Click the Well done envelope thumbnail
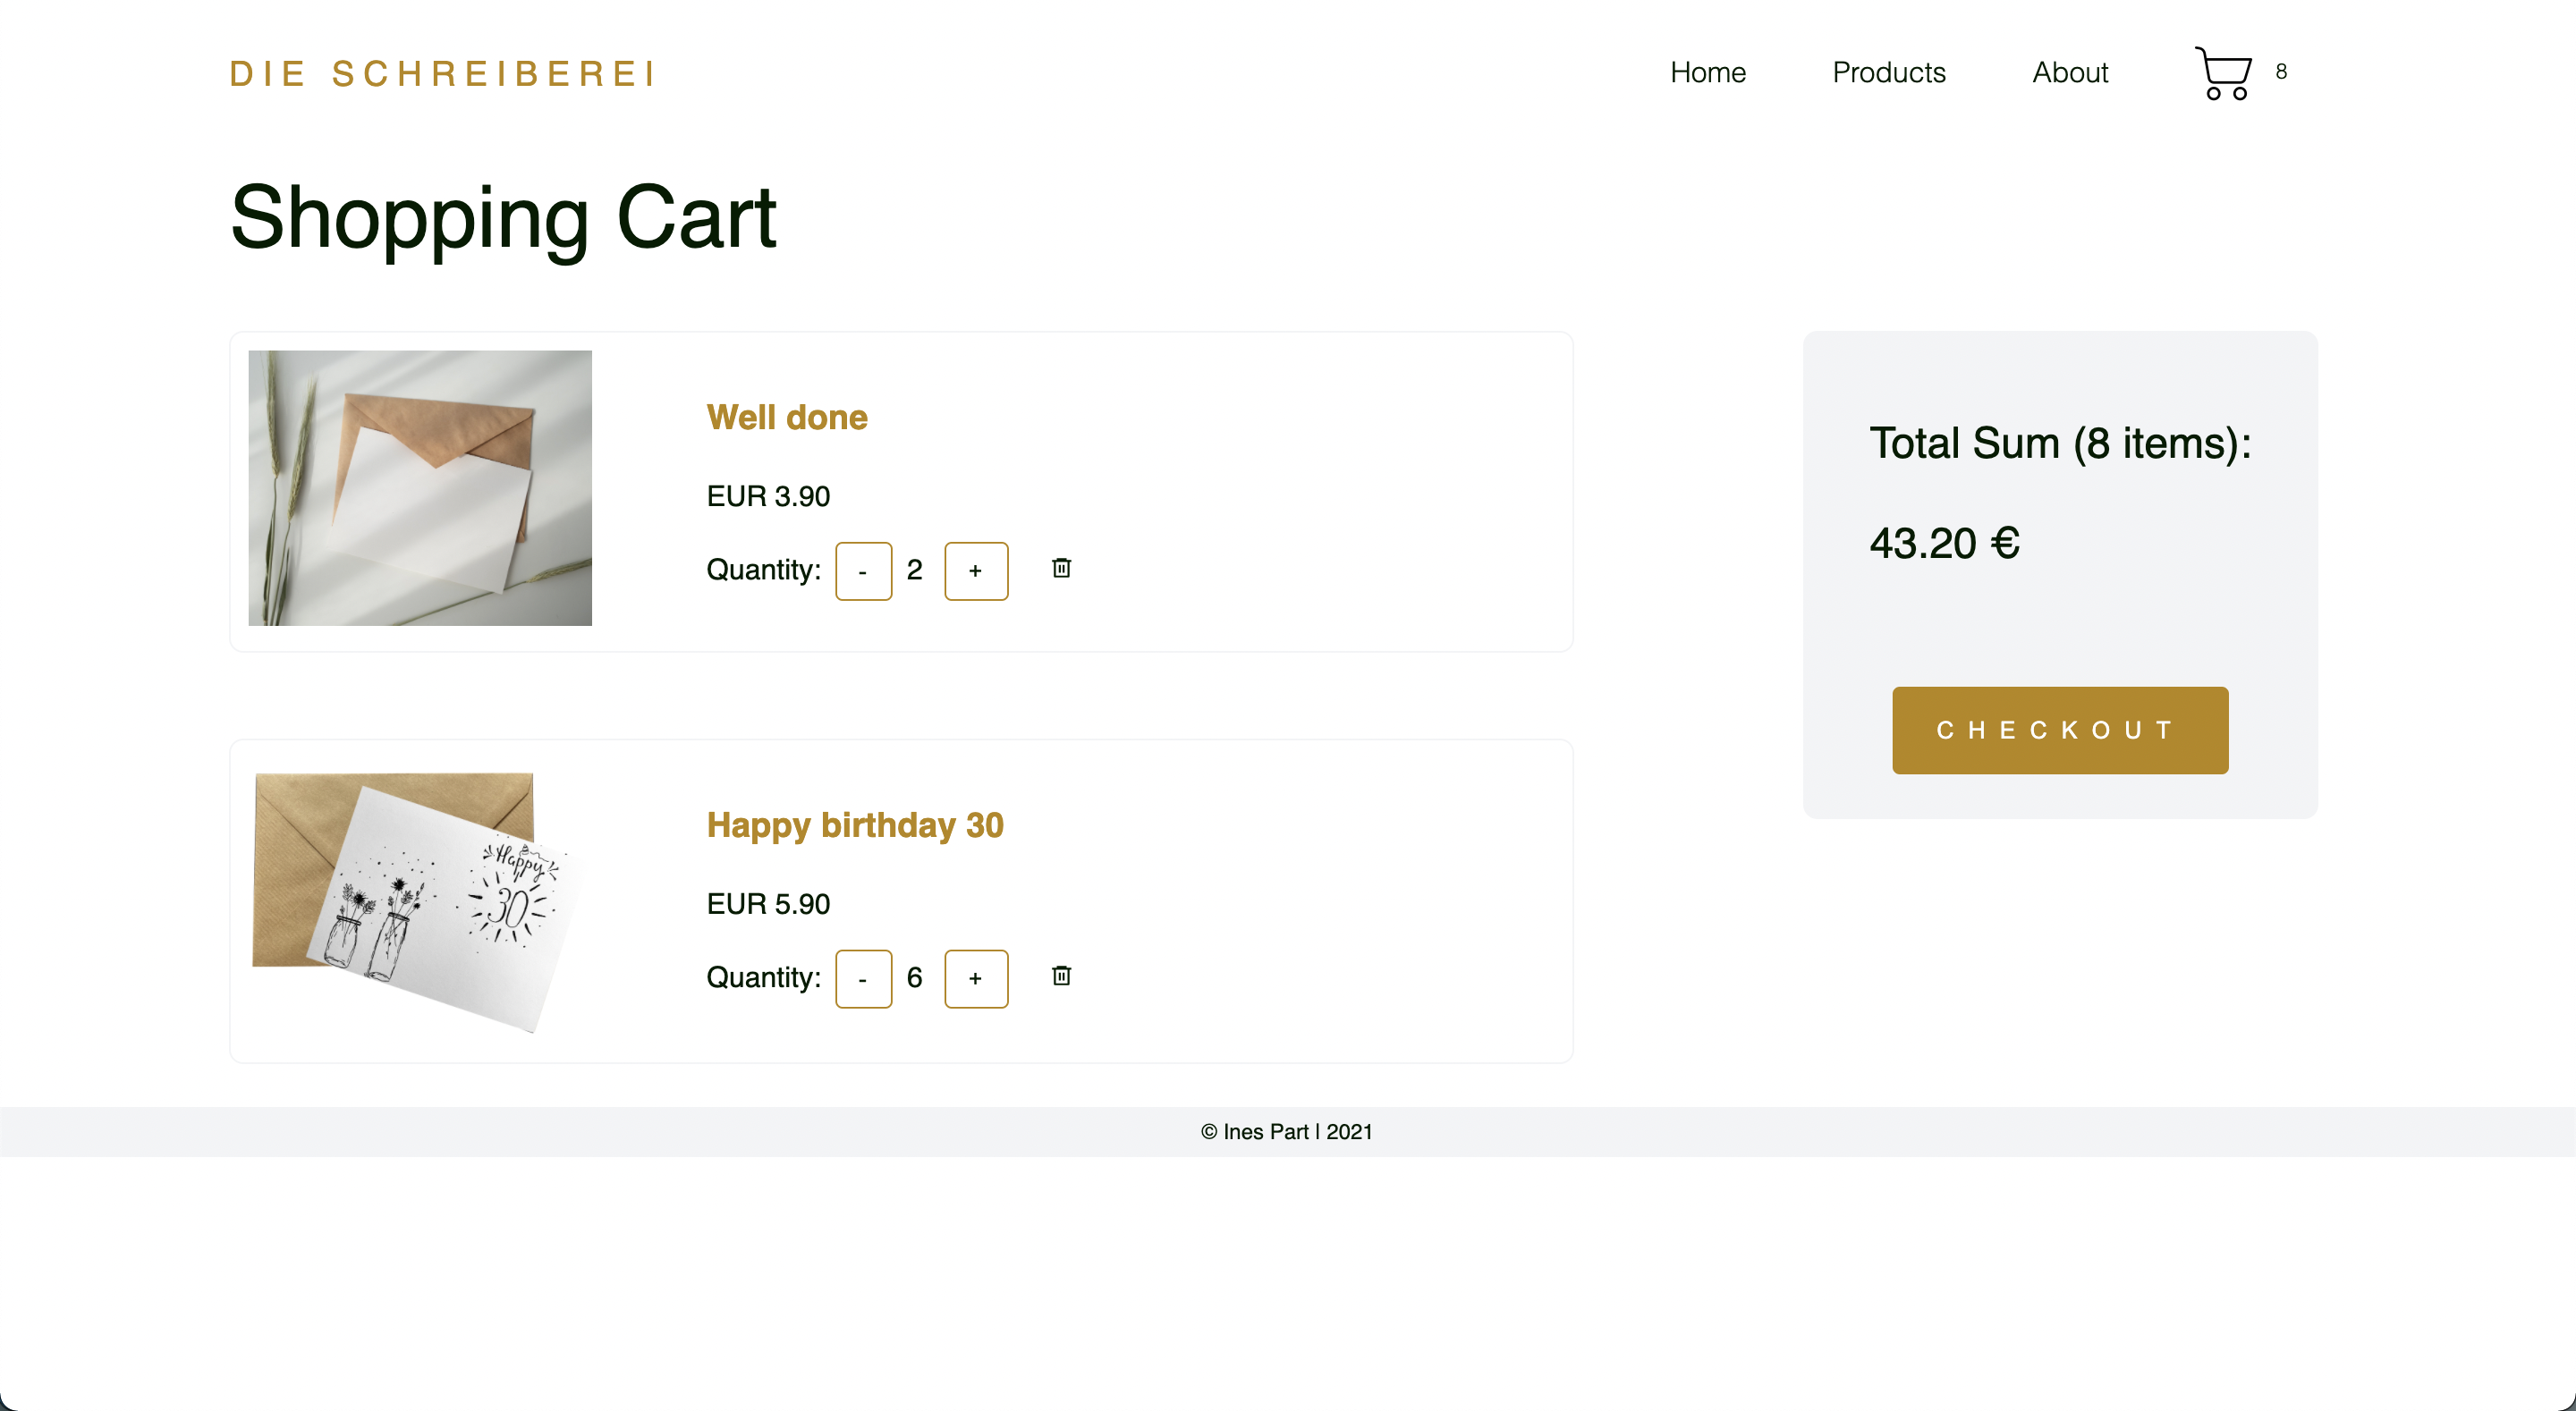The width and height of the screenshot is (2576, 1411). [x=420, y=488]
